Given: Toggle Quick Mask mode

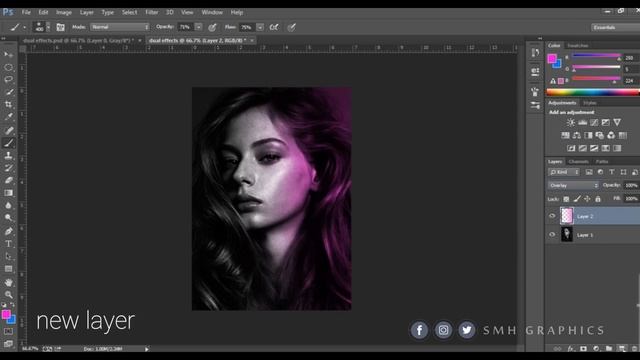Looking at the screenshot, I should point(8,331).
